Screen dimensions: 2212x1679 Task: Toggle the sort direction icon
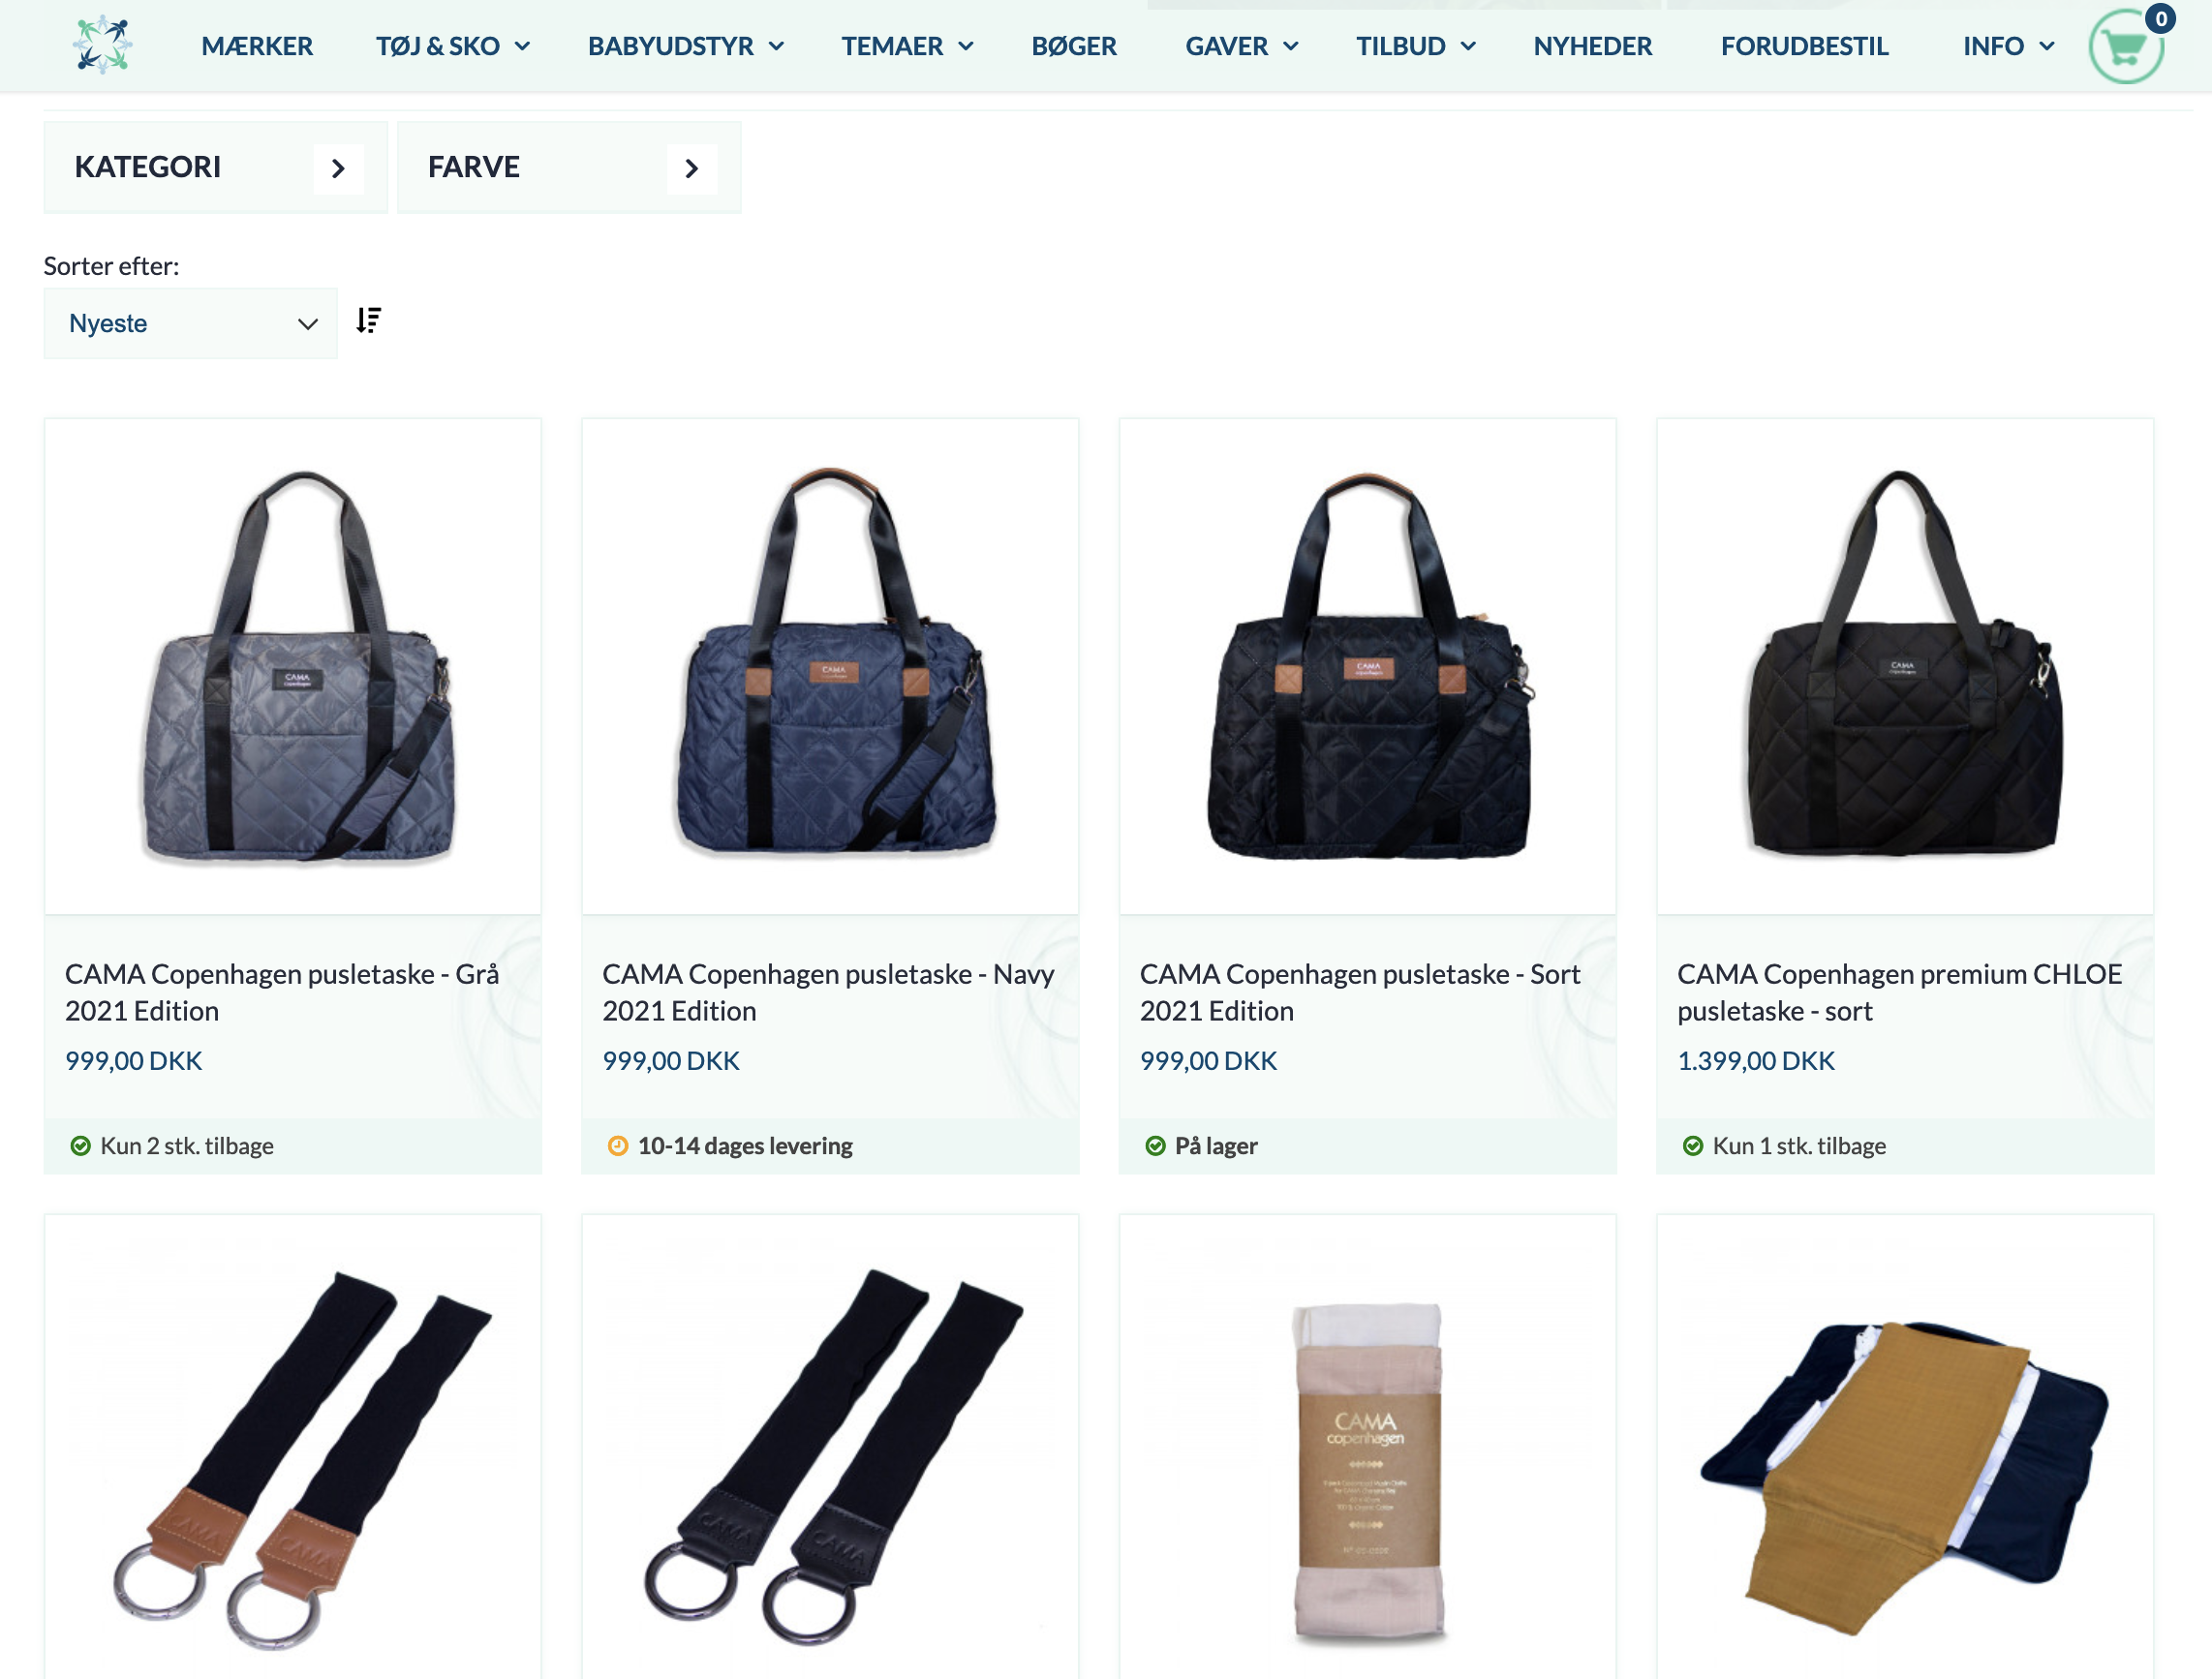click(x=368, y=320)
